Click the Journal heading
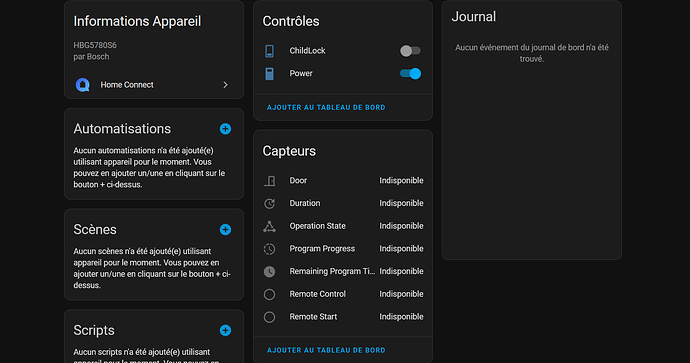This screenshot has height=363, width=690. pyautogui.click(x=473, y=17)
